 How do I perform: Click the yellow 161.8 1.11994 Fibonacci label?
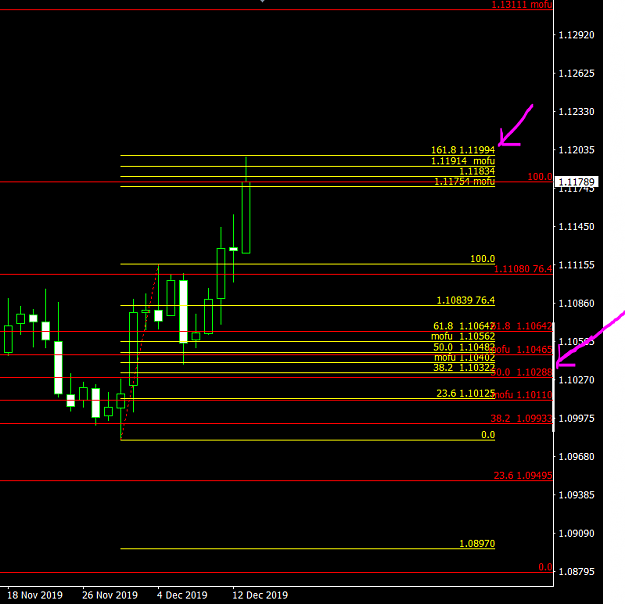(x=463, y=150)
